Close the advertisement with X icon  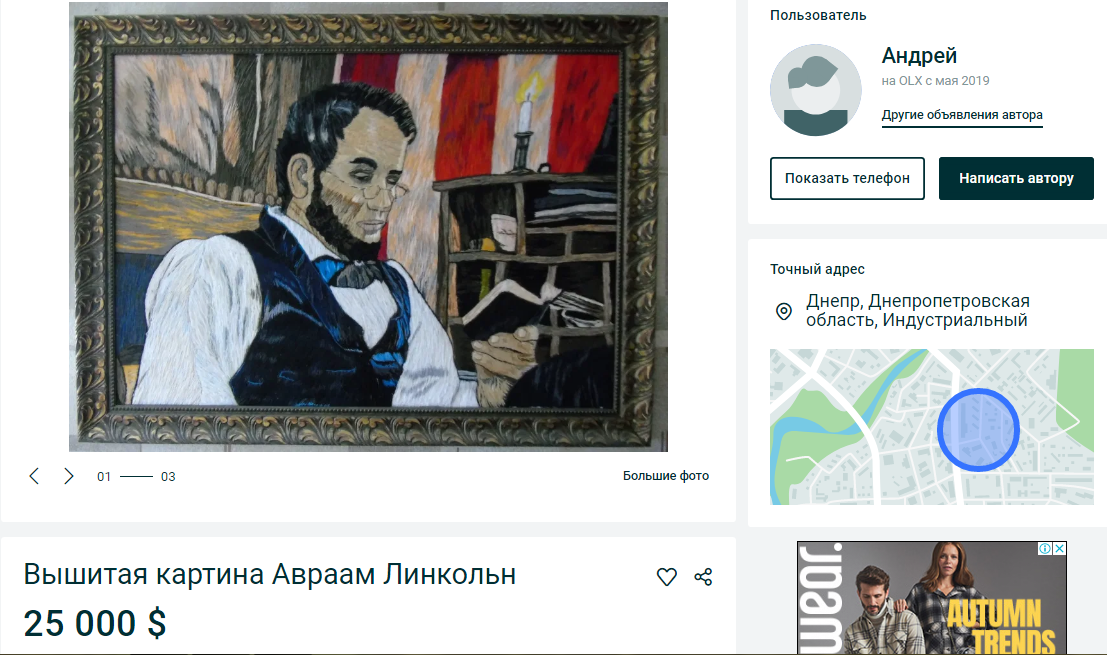click(x=1060, y=548)
